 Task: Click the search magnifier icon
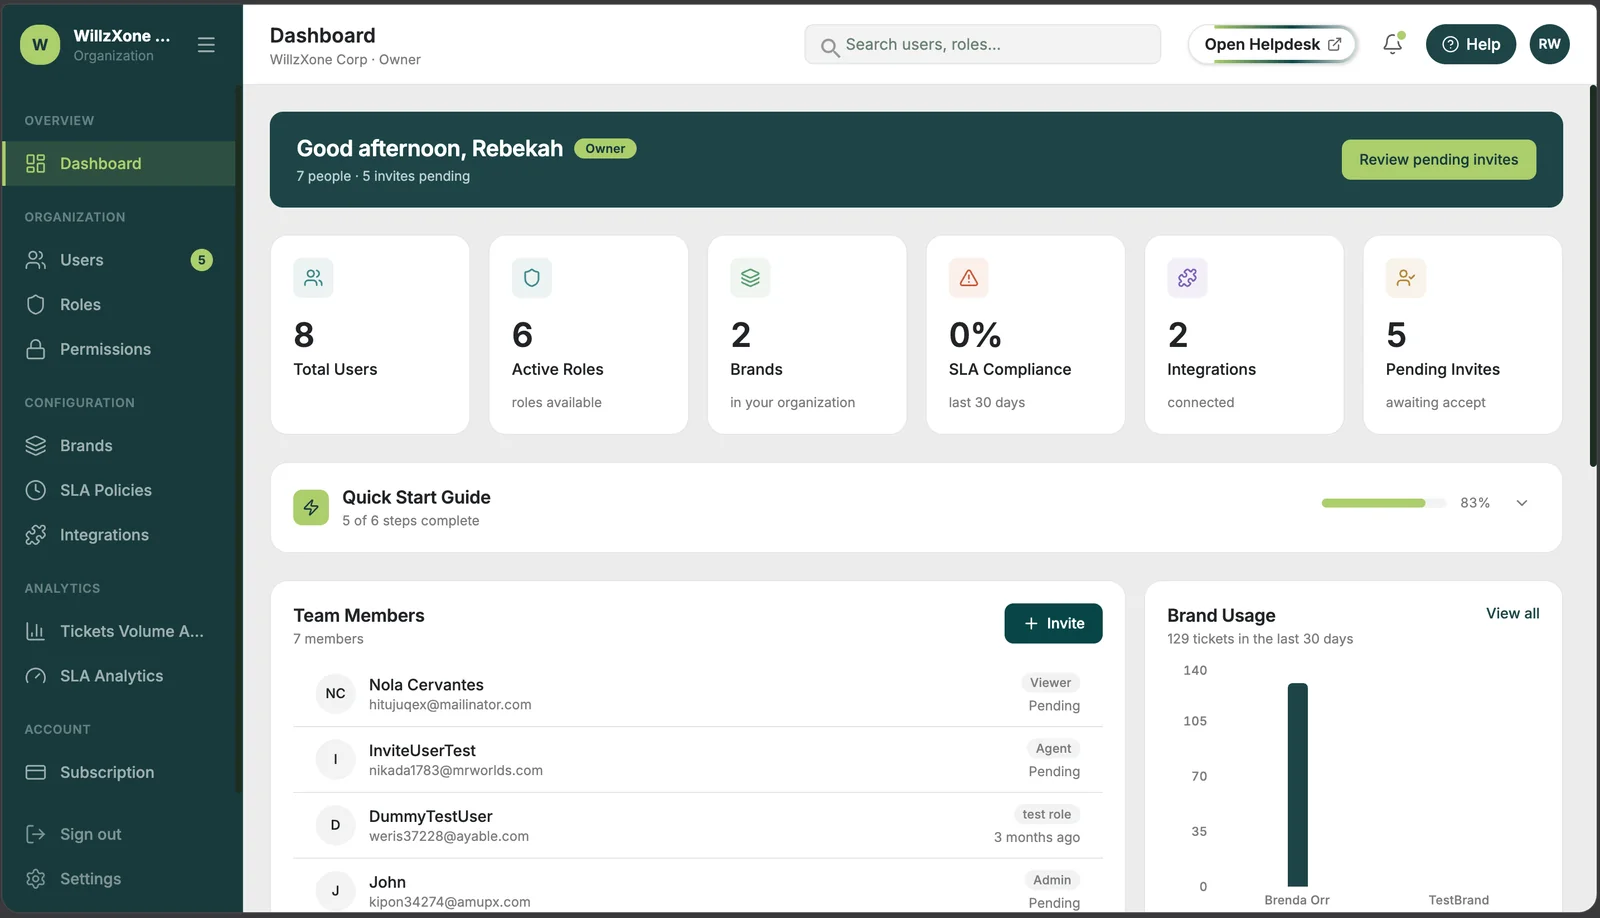point(829,46)
